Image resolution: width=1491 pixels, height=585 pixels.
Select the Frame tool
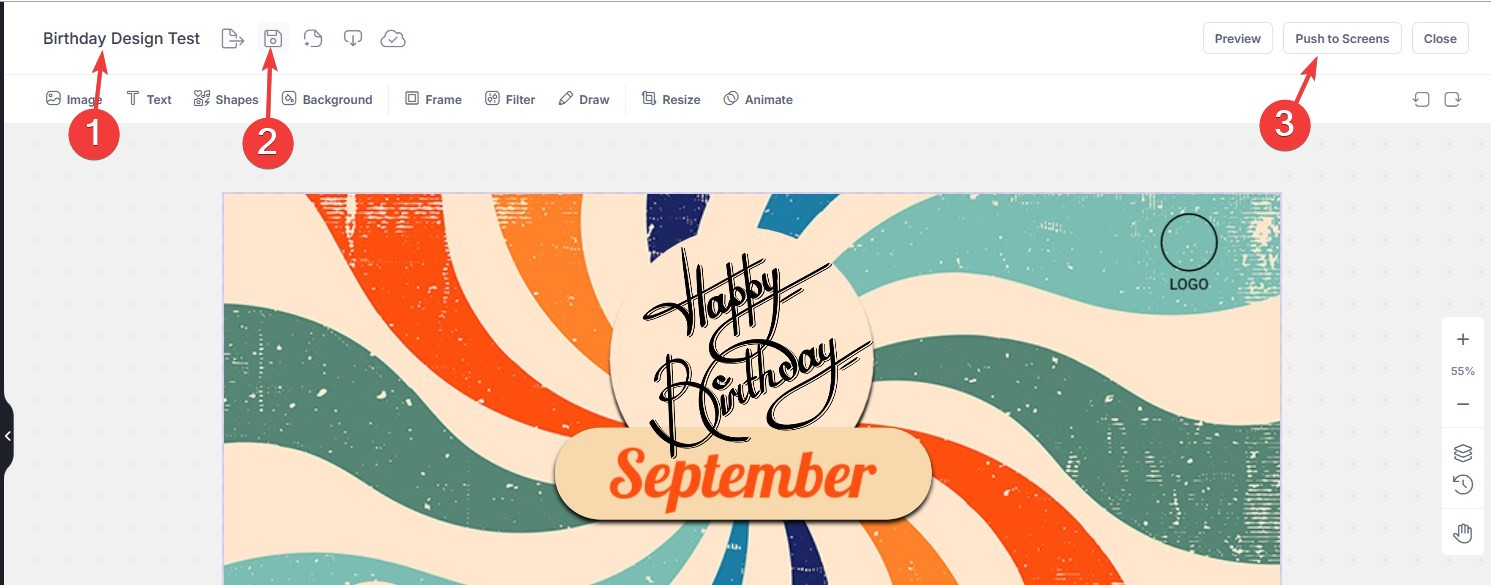433,99
